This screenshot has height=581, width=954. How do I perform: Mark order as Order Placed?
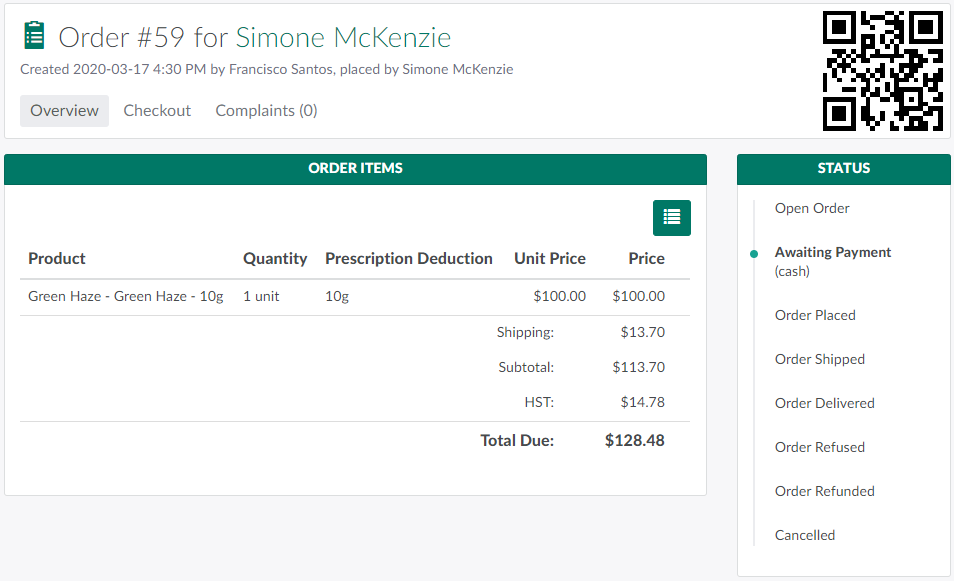[815, 315]
